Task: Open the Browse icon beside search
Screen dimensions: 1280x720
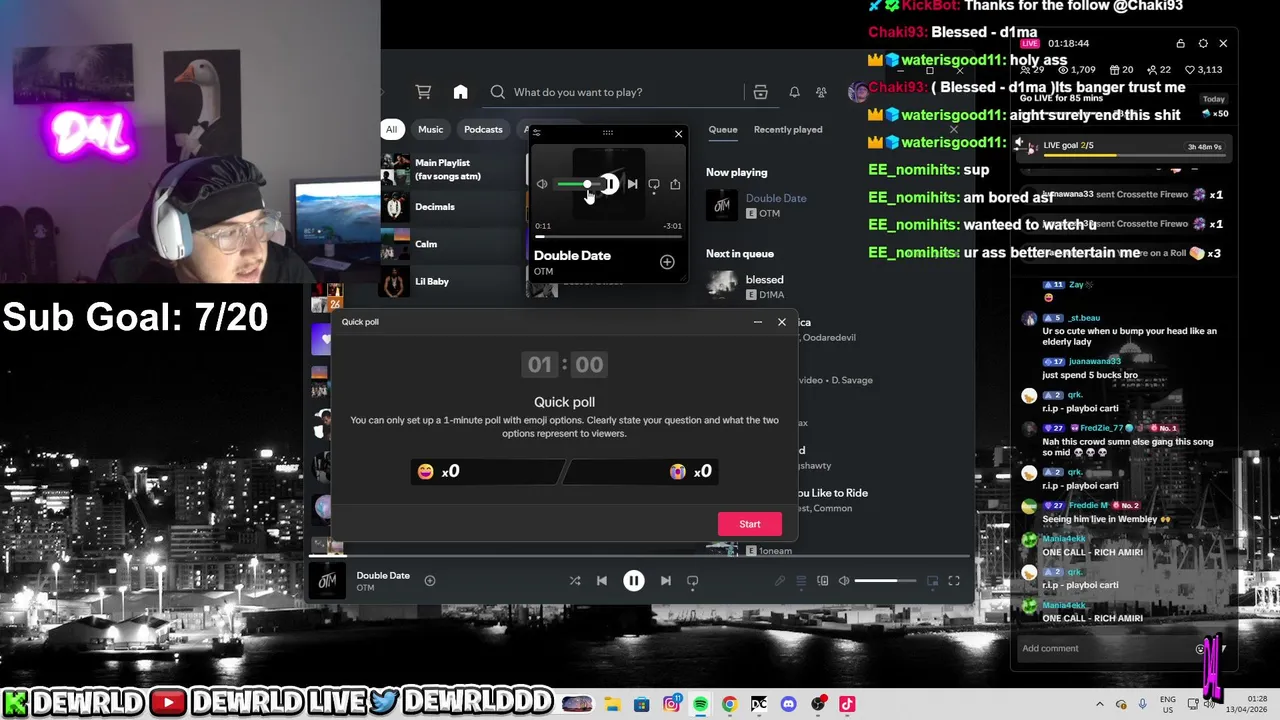Action: 760,92
